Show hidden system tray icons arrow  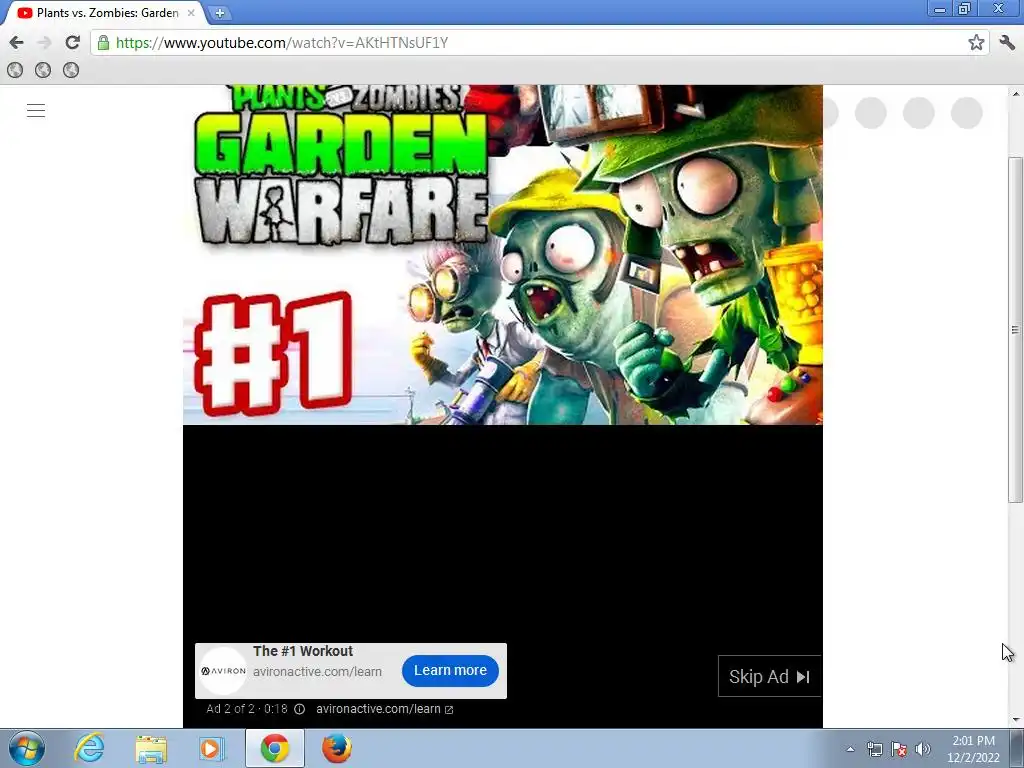point(850,749)
